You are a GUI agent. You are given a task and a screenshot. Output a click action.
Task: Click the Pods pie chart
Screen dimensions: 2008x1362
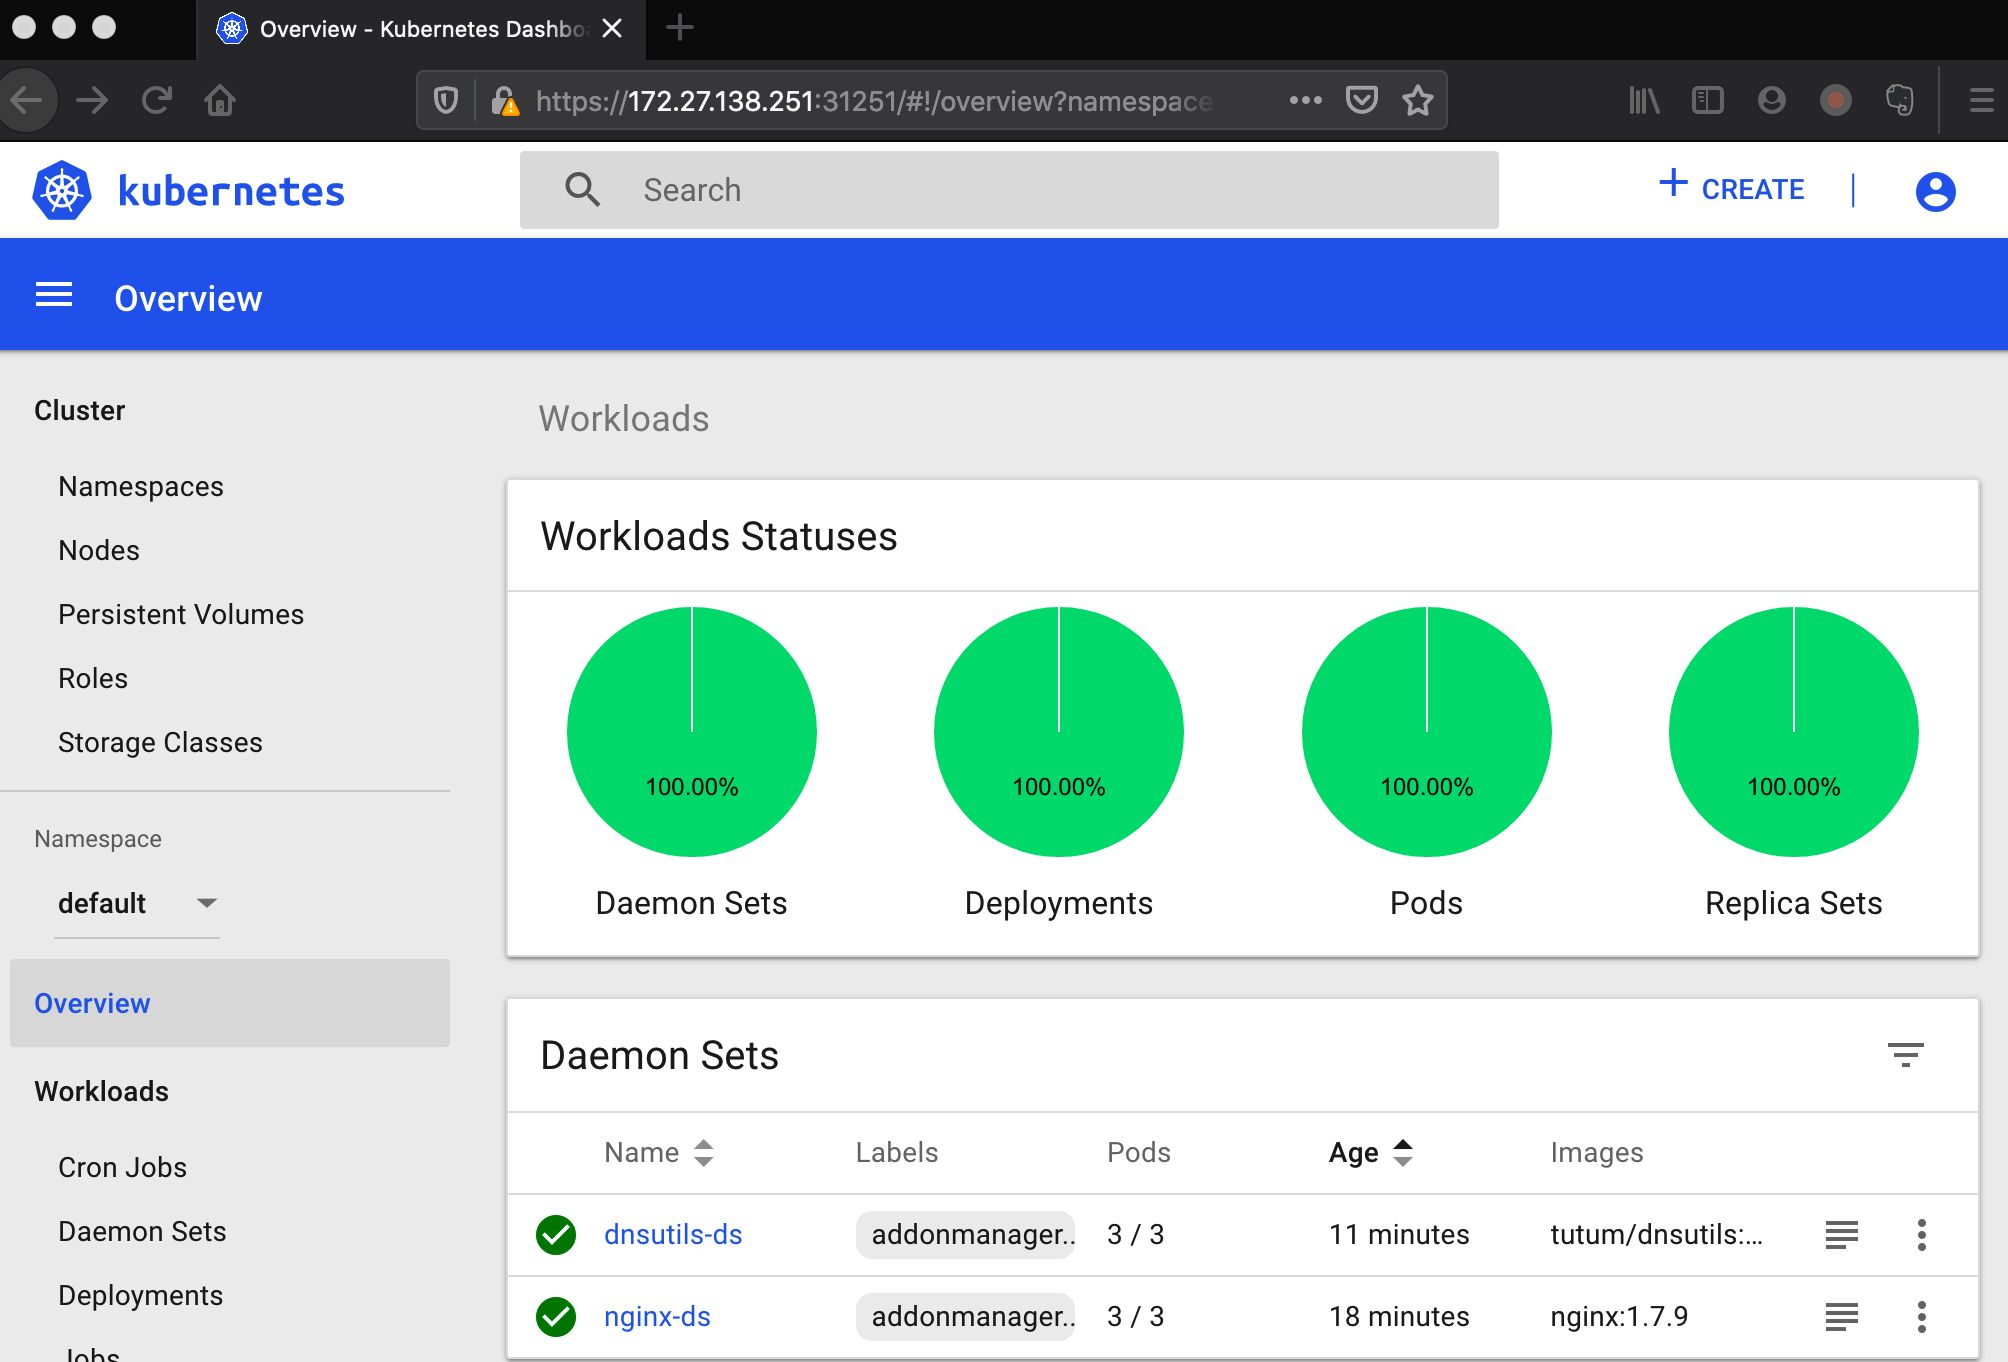(1427, 732)
